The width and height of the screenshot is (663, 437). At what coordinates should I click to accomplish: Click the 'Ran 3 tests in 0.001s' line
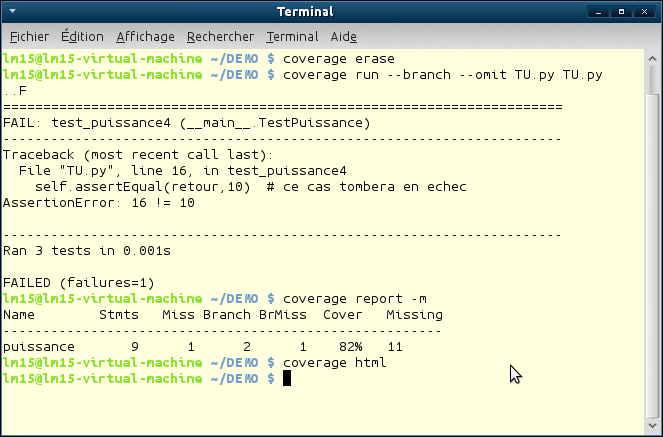[86, 251]
